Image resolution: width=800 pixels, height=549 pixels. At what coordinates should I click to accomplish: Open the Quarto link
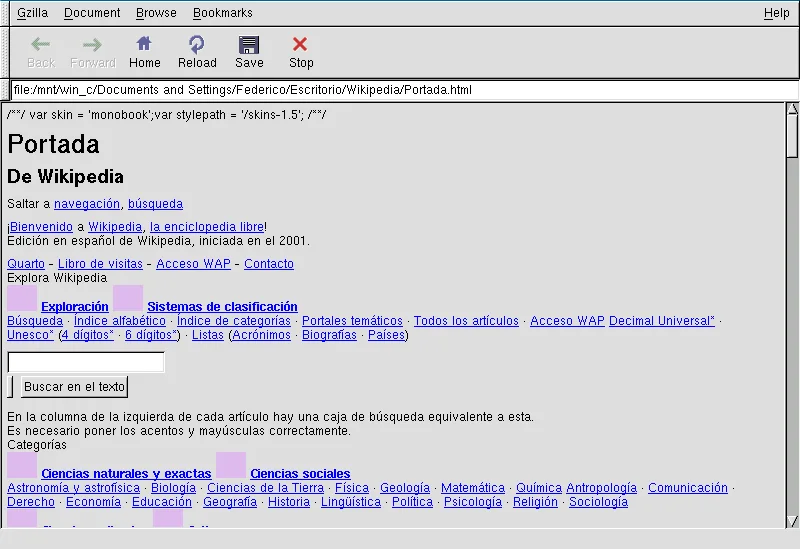tap(26, 264)
